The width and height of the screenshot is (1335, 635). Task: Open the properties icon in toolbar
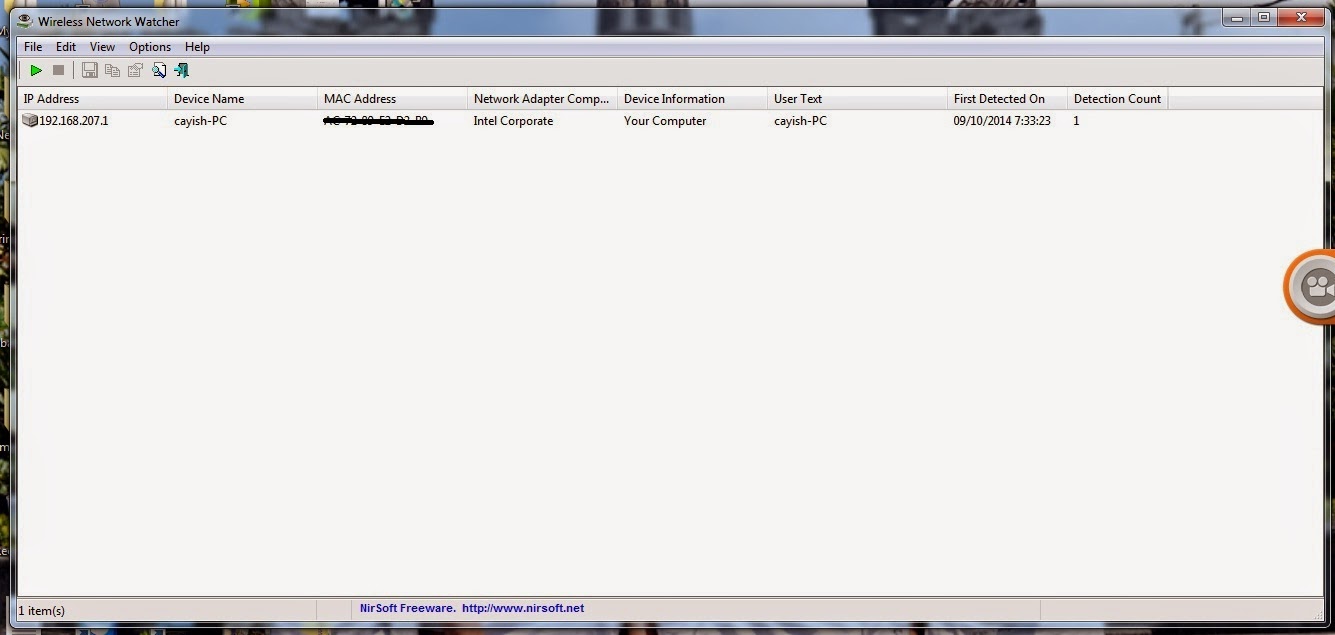[x=135, y=70]
